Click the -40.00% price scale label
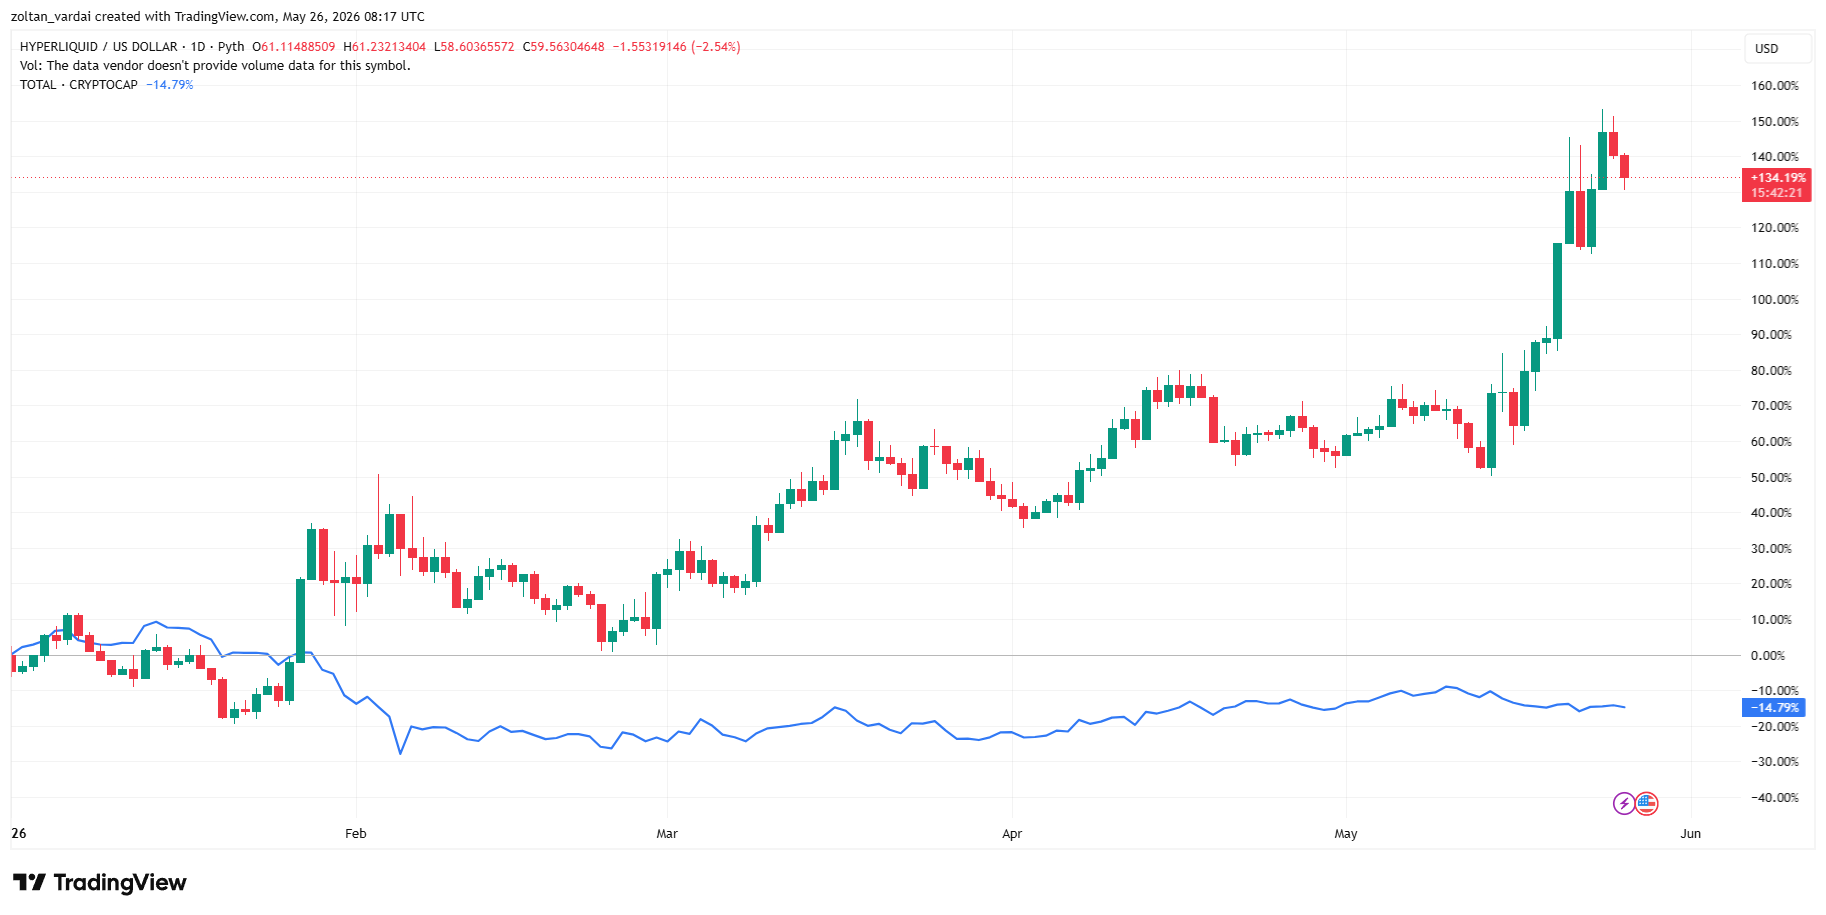 [x=1773, y=798]
